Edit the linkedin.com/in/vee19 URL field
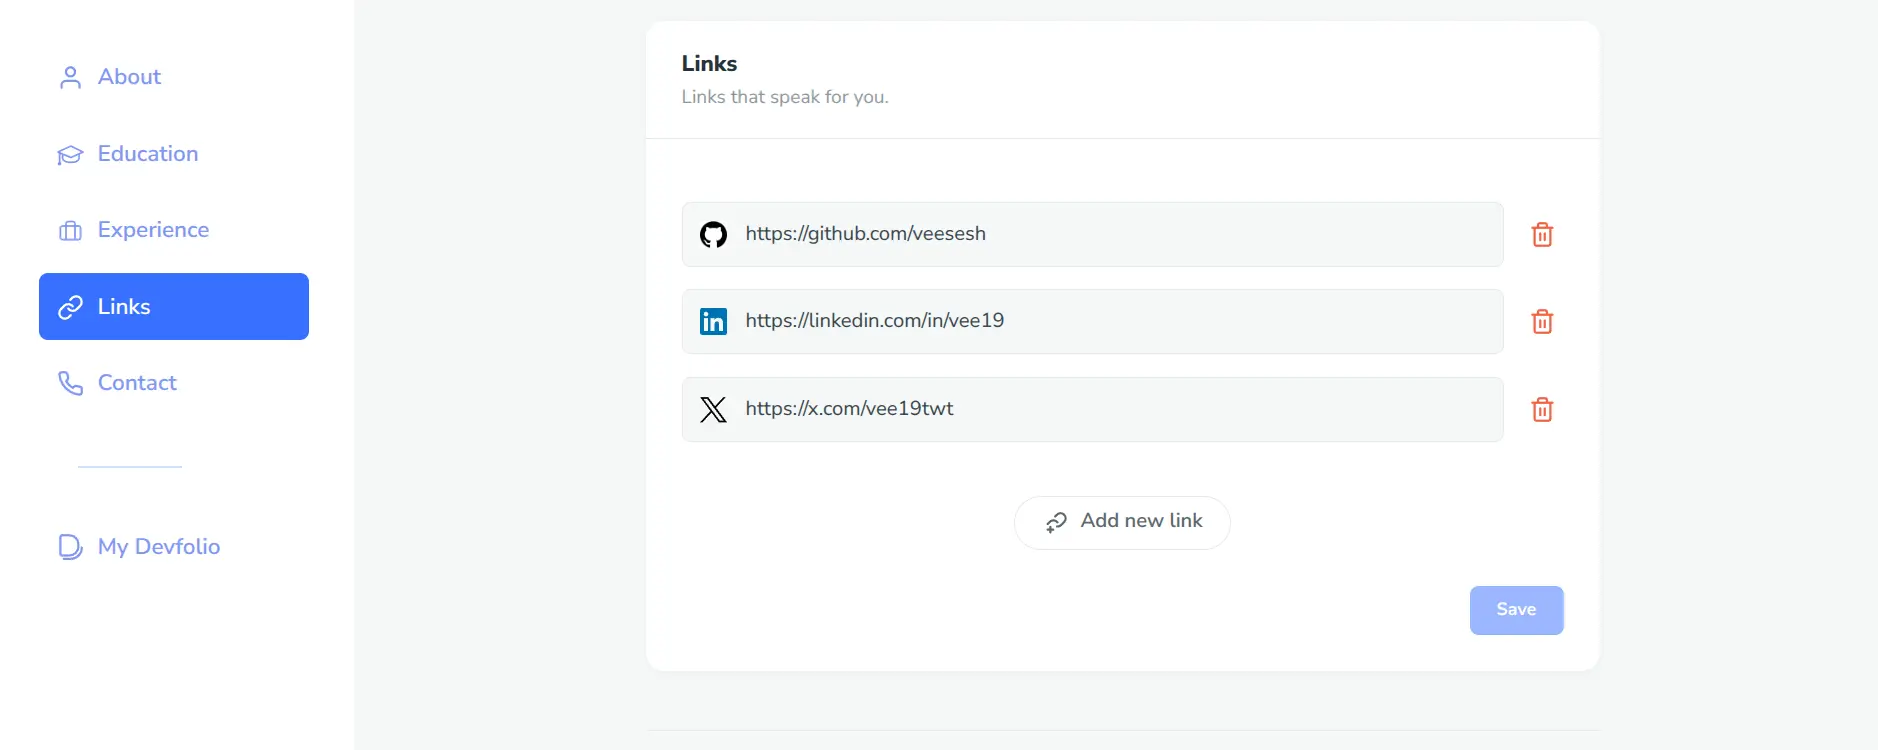1878x750 pixels. pos(1092,321)
